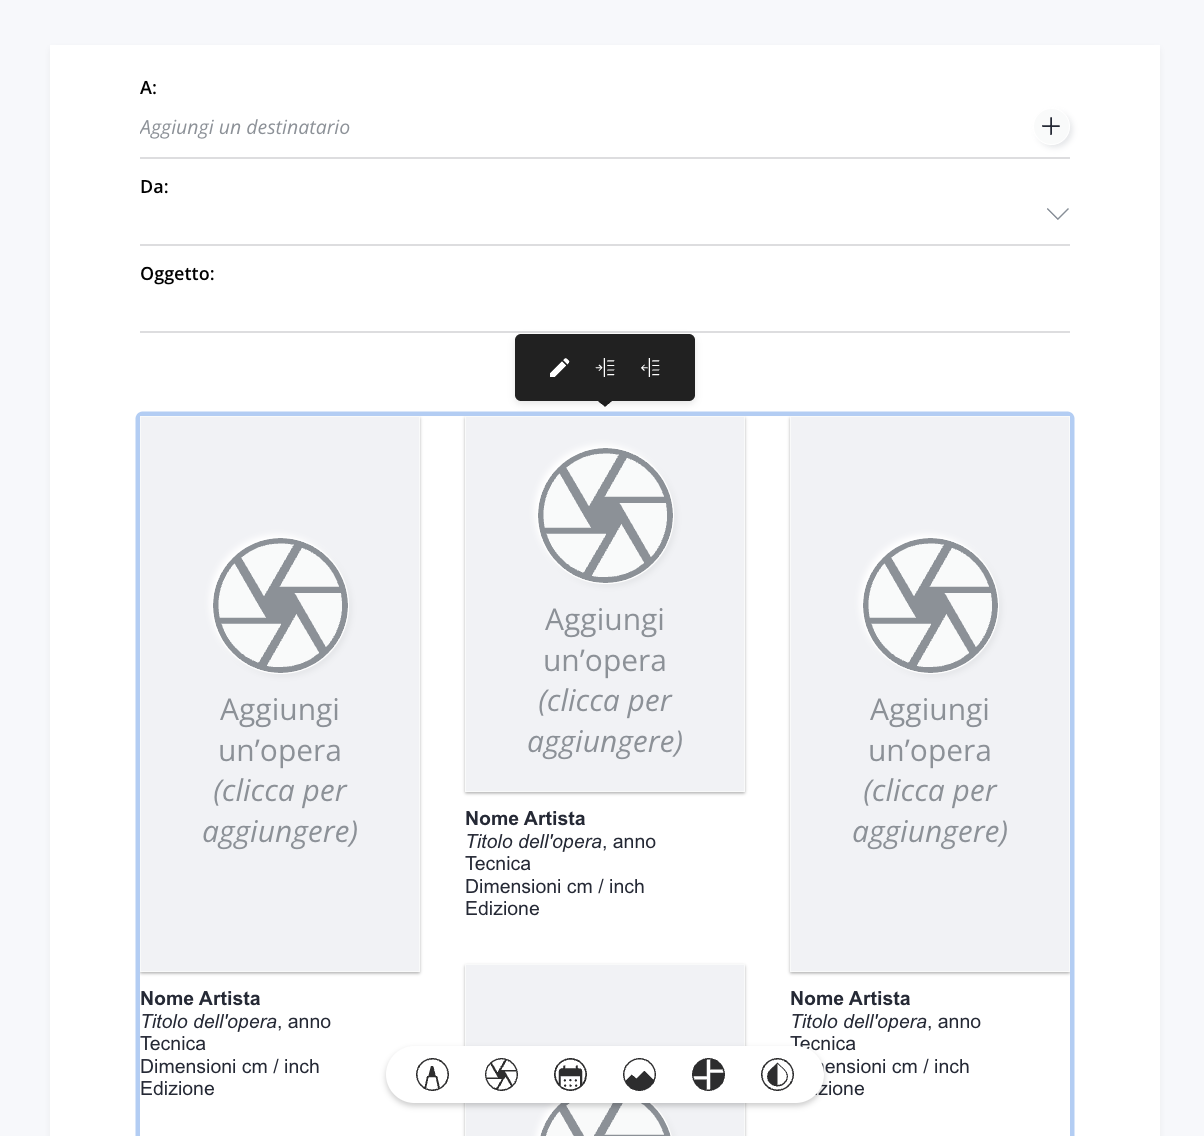Click the pencil edit icon in dark toolbar
This screenshot has height=1136, width=1204.
point(559,368)
